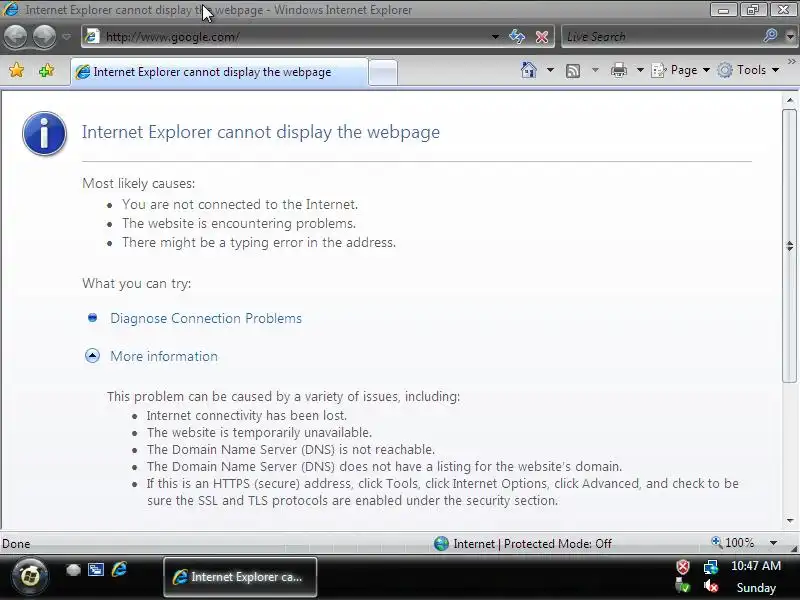The image size is (800, 600).
Task: Click the search magnifier icon
Action: click(770, 36)
